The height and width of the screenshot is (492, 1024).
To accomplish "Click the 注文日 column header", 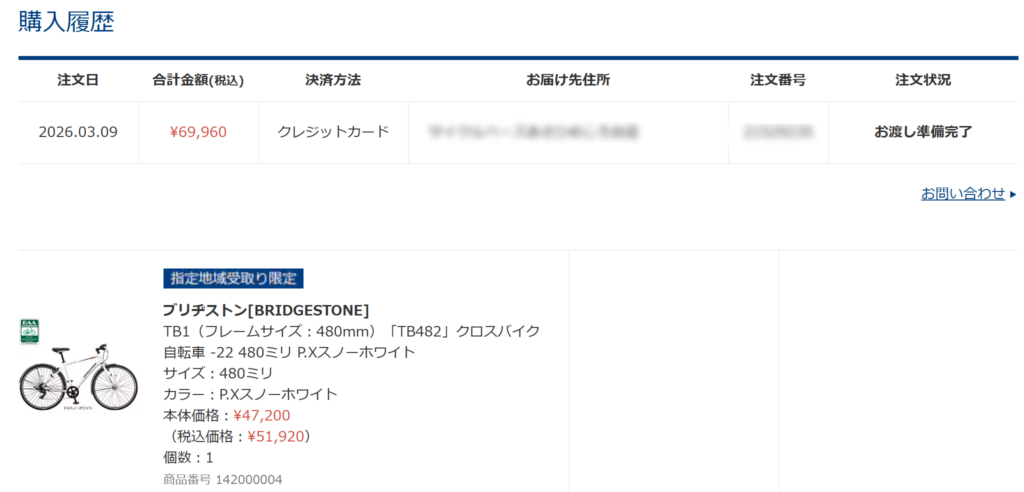I will pos(78,80).
